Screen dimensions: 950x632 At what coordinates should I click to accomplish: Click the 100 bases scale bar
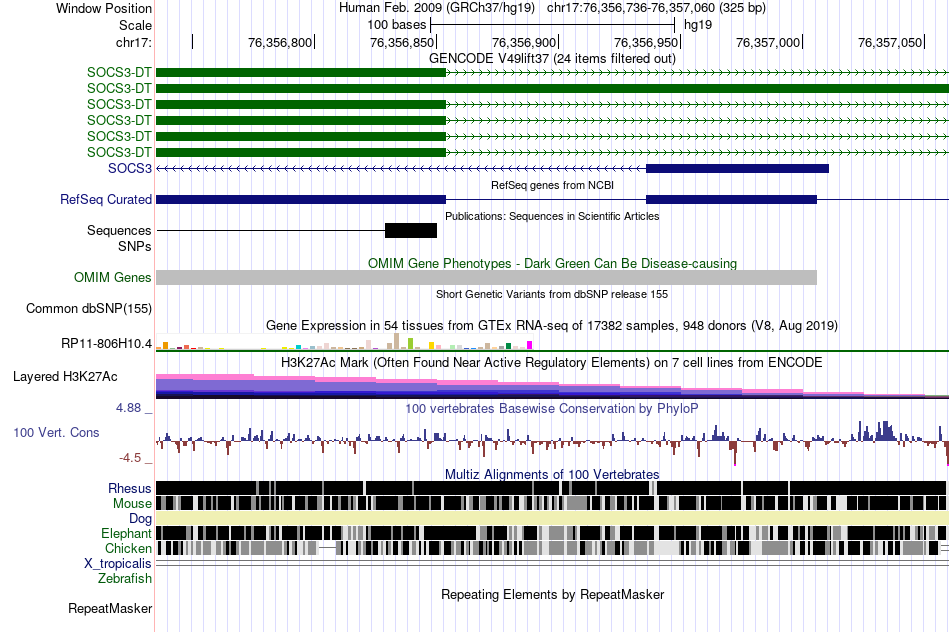click(x=552, y=25)
